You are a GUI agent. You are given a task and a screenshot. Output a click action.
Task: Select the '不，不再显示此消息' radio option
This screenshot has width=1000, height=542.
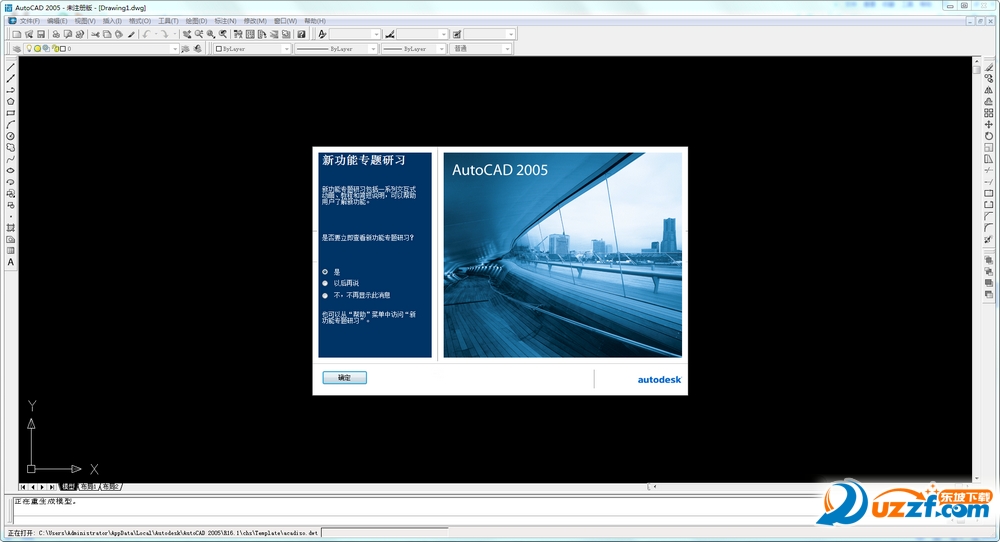click(325, 295)
